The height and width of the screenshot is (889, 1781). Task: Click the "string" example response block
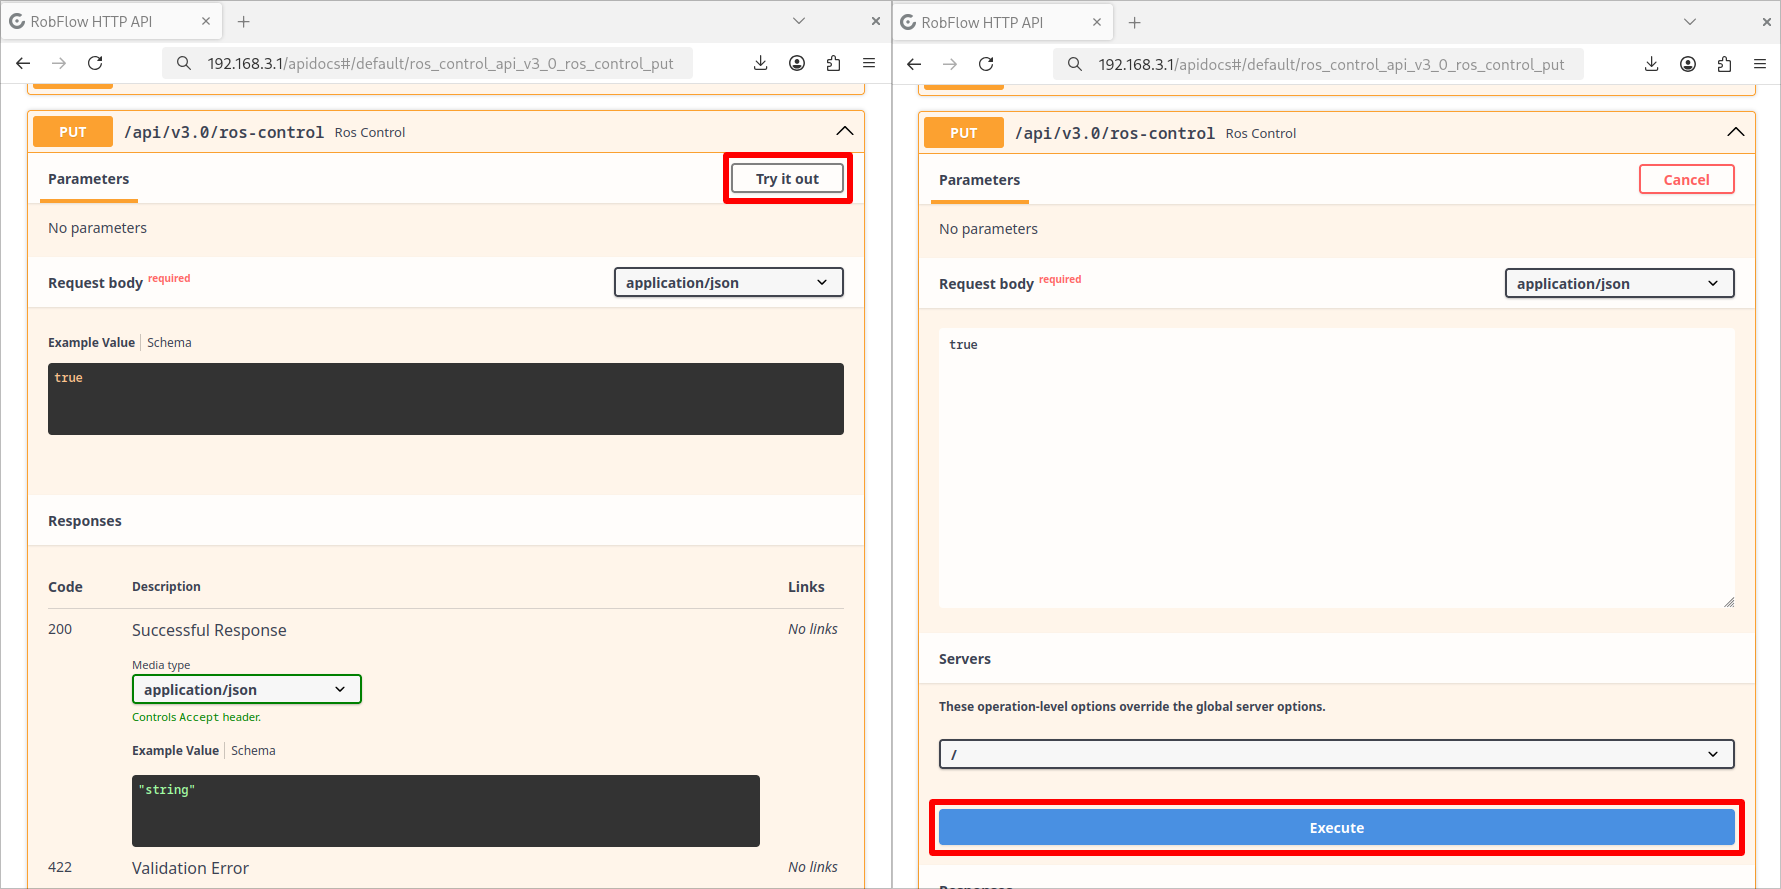(x=446, y=811)
